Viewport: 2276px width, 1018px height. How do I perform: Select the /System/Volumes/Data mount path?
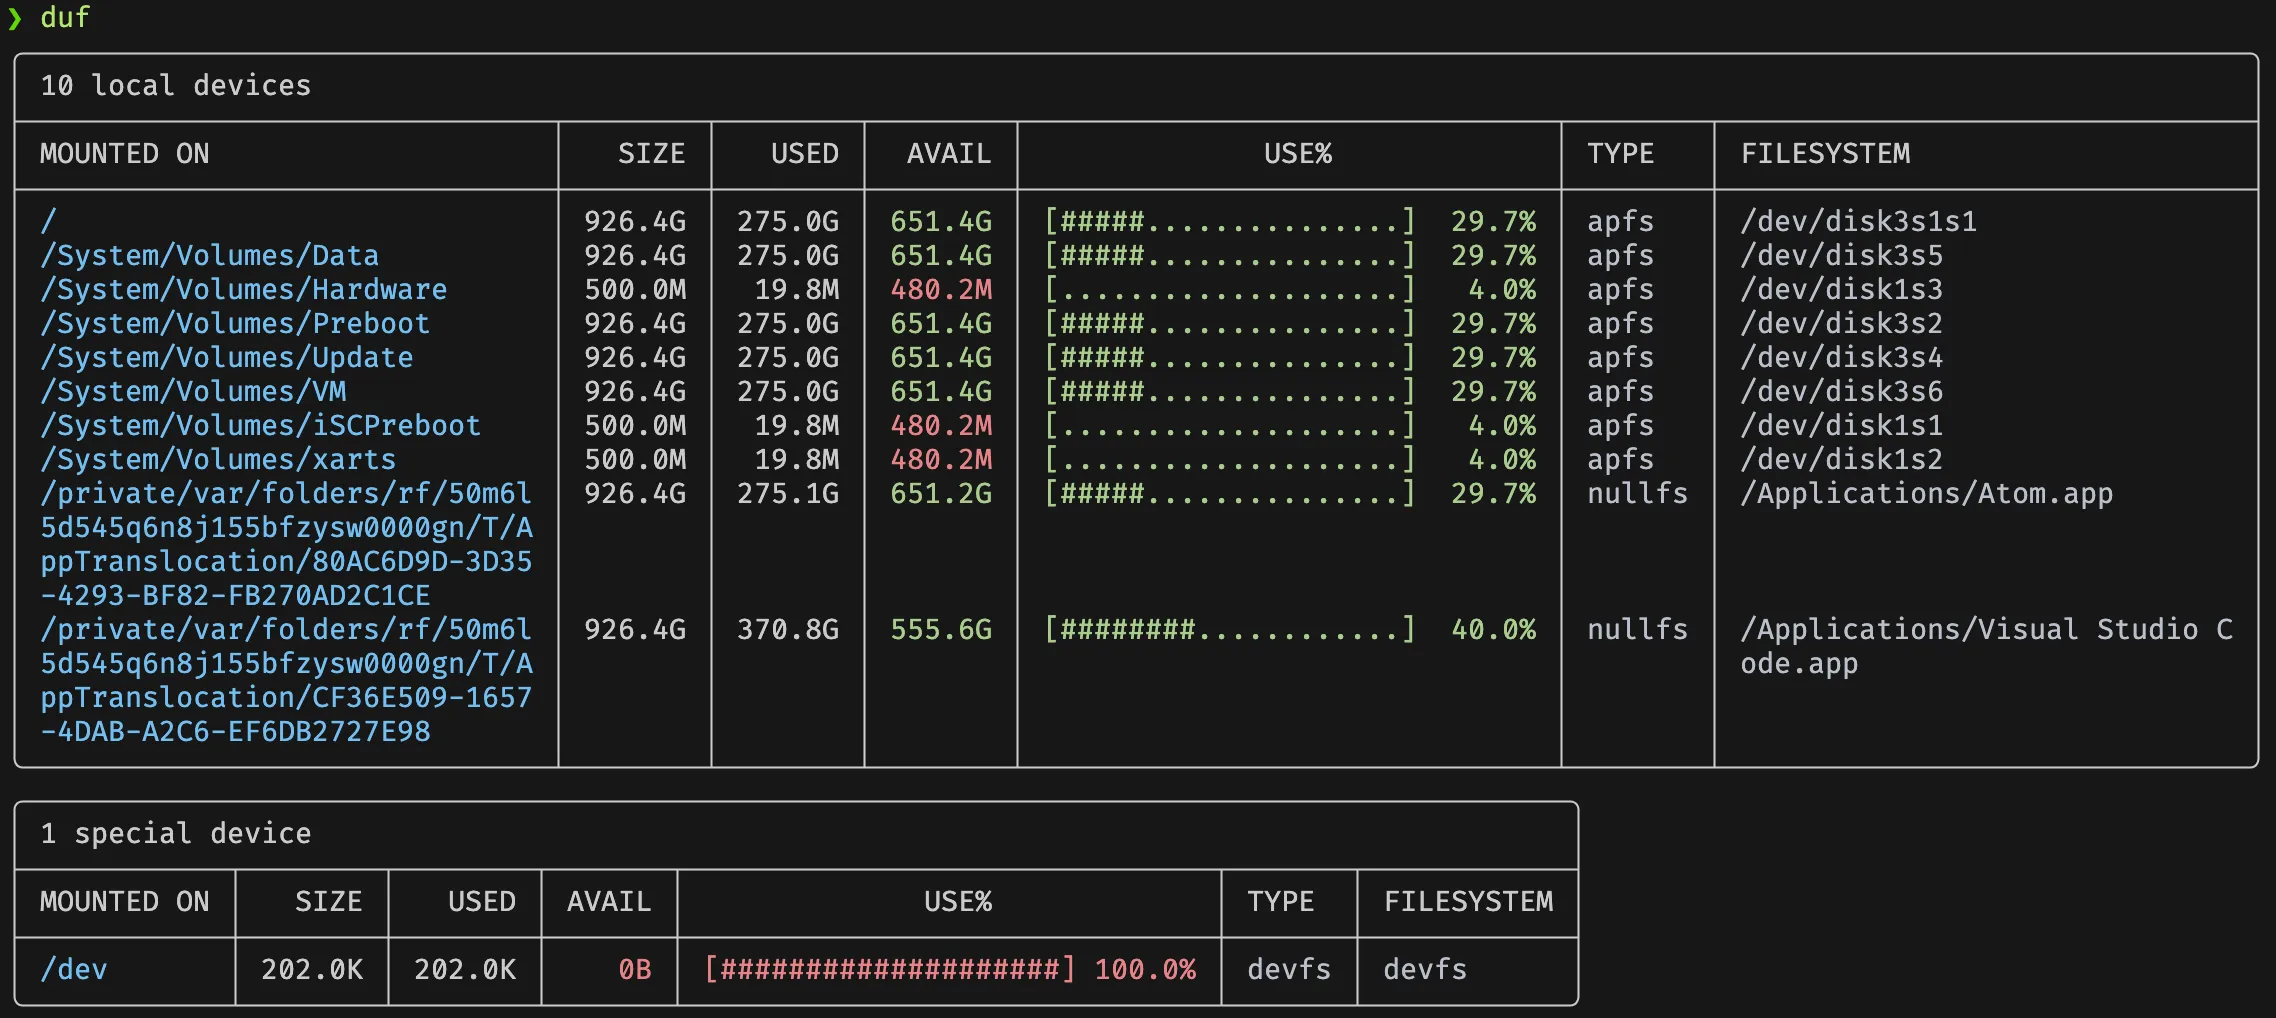pos(209,256)
